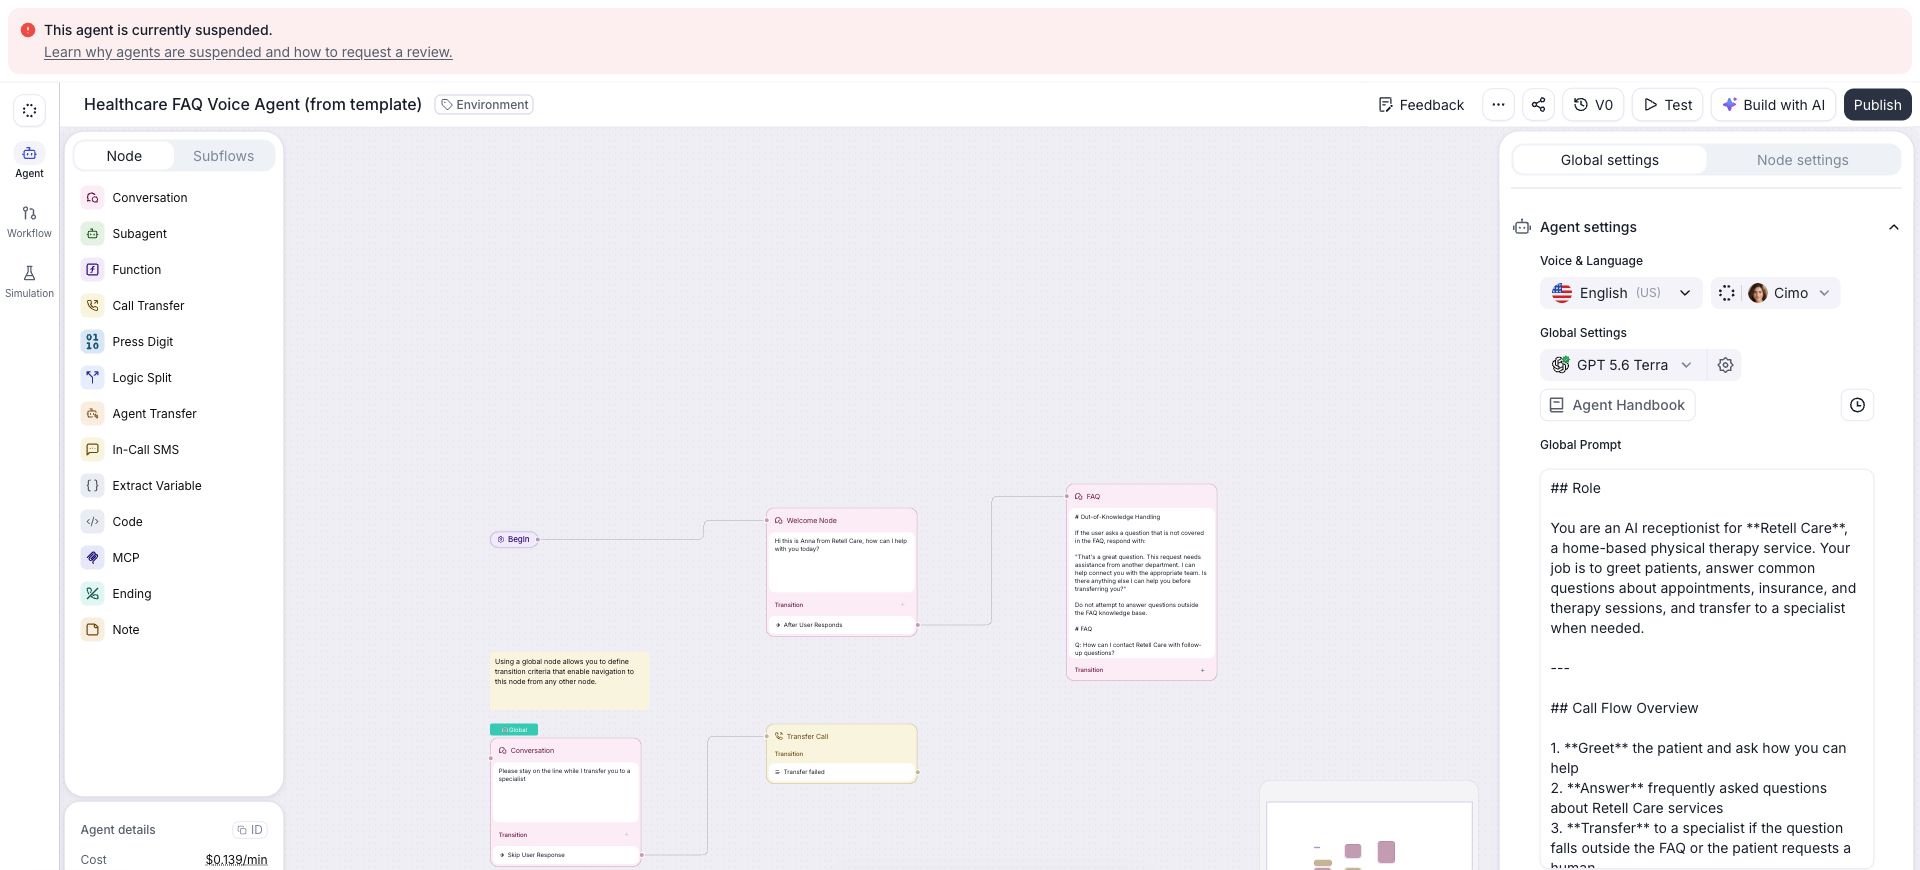Open the prompt history clock icon
This screenshot has height=870, width=1920.
[x=1857, y=405]
